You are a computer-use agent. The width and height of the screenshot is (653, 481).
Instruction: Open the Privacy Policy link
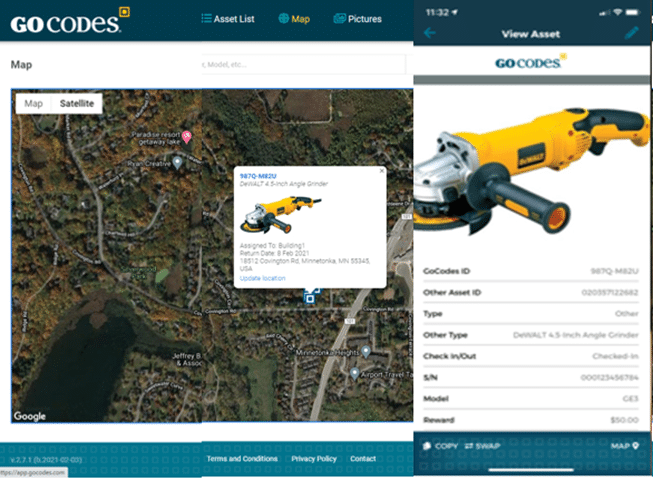314,459
